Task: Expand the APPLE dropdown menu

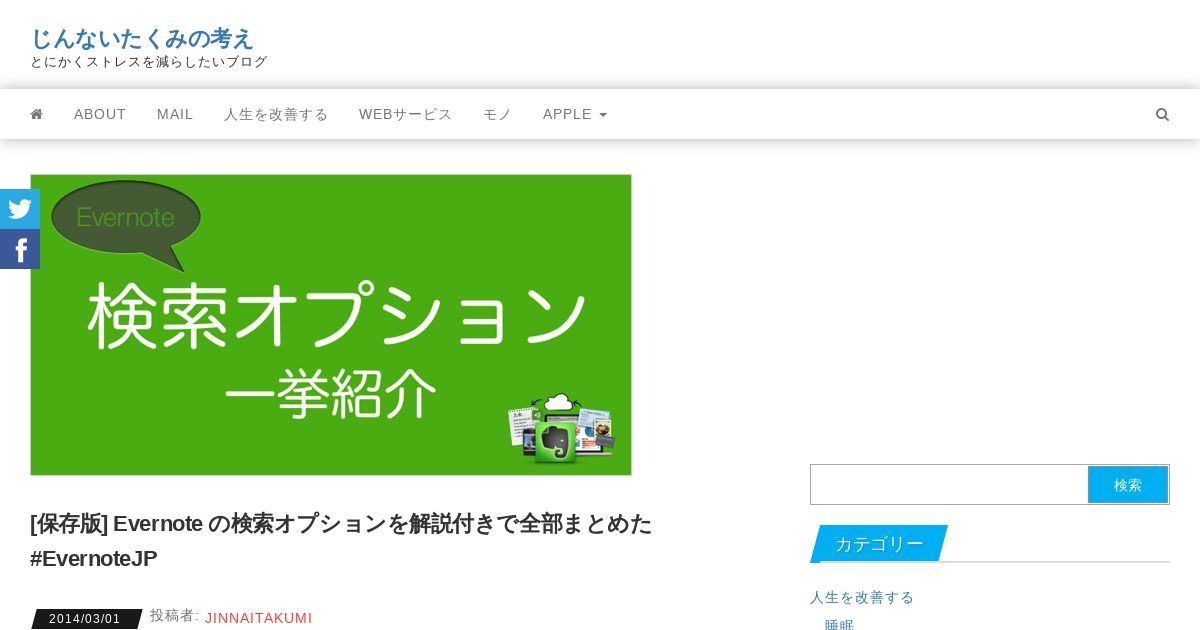Action: coord(575,114)
